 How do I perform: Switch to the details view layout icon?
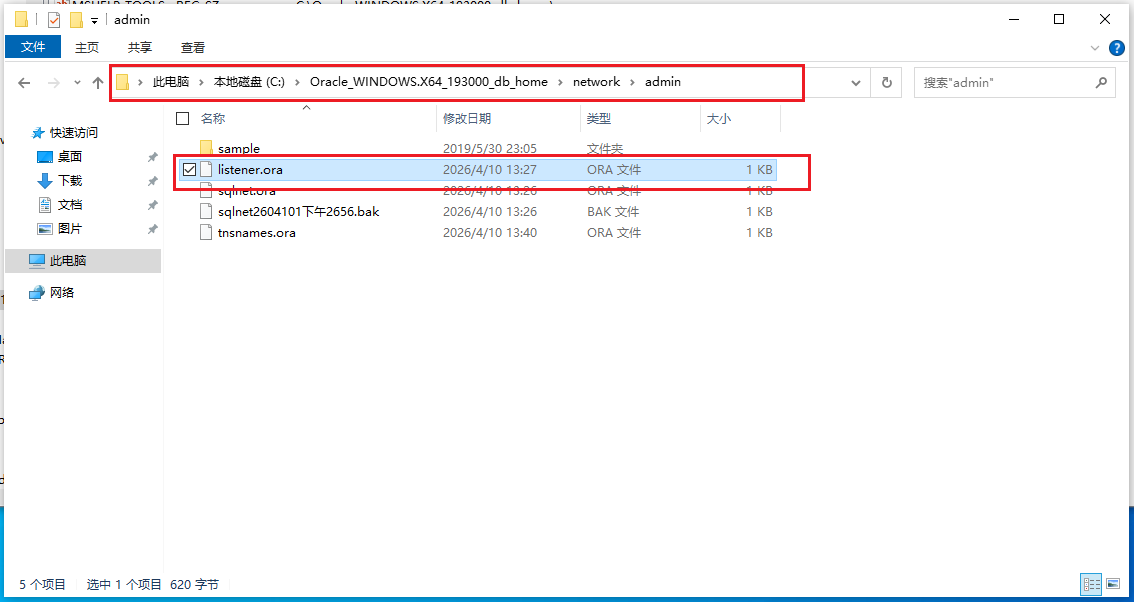[1090, 584]
